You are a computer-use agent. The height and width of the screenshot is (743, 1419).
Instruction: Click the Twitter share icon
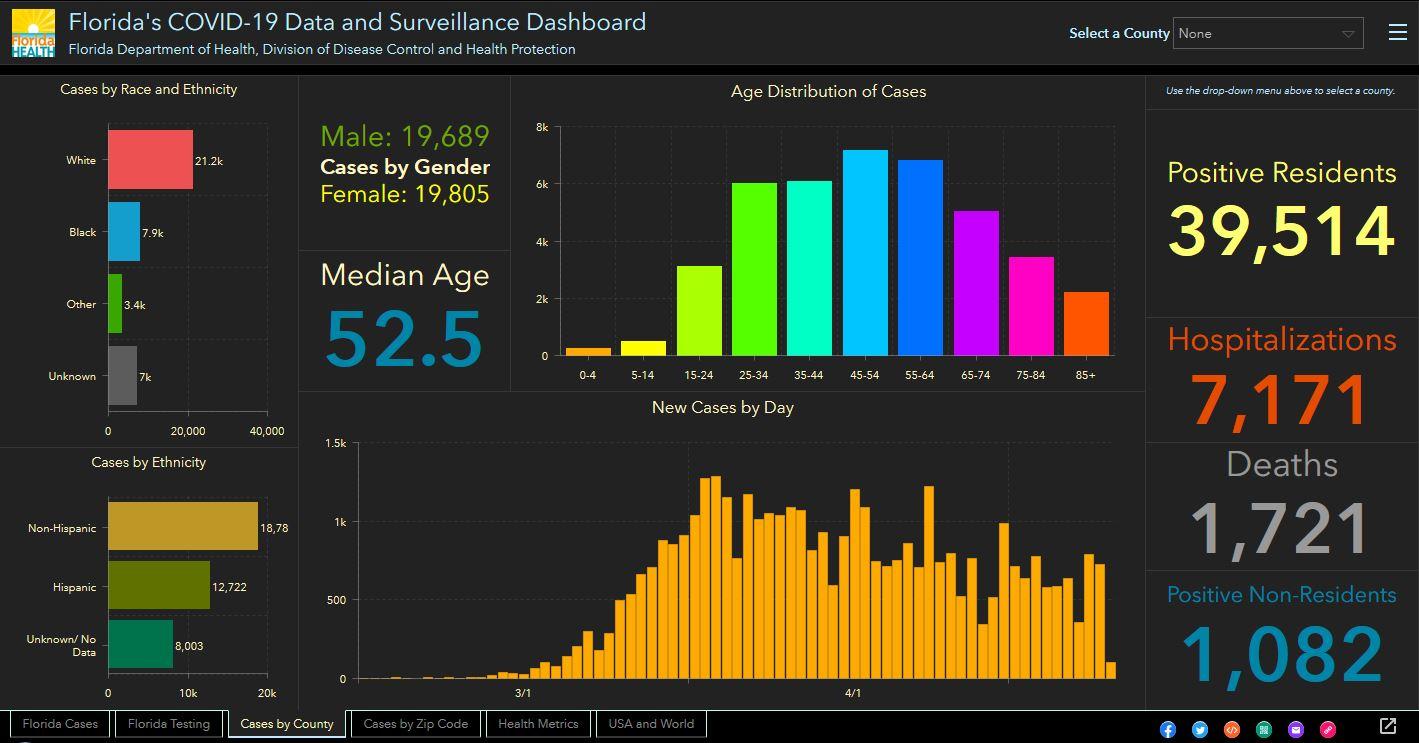pos(1200,729)
